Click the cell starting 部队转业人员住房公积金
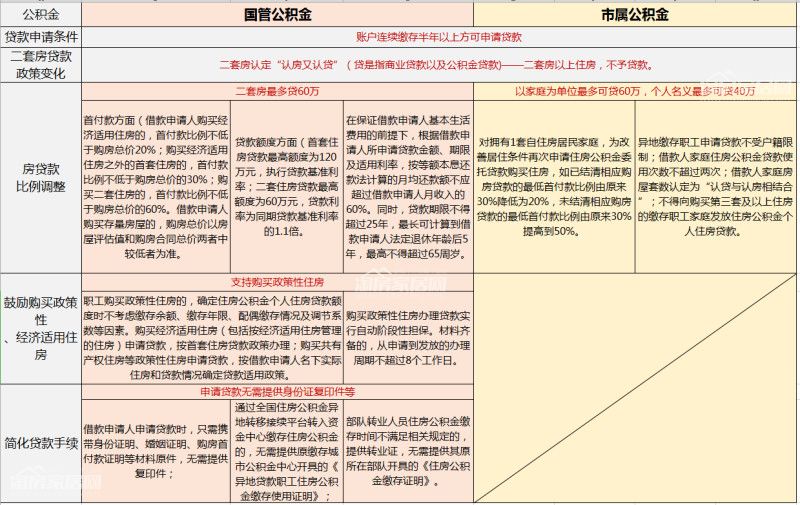This screenshot has height=505, width=800. (408, 451)
